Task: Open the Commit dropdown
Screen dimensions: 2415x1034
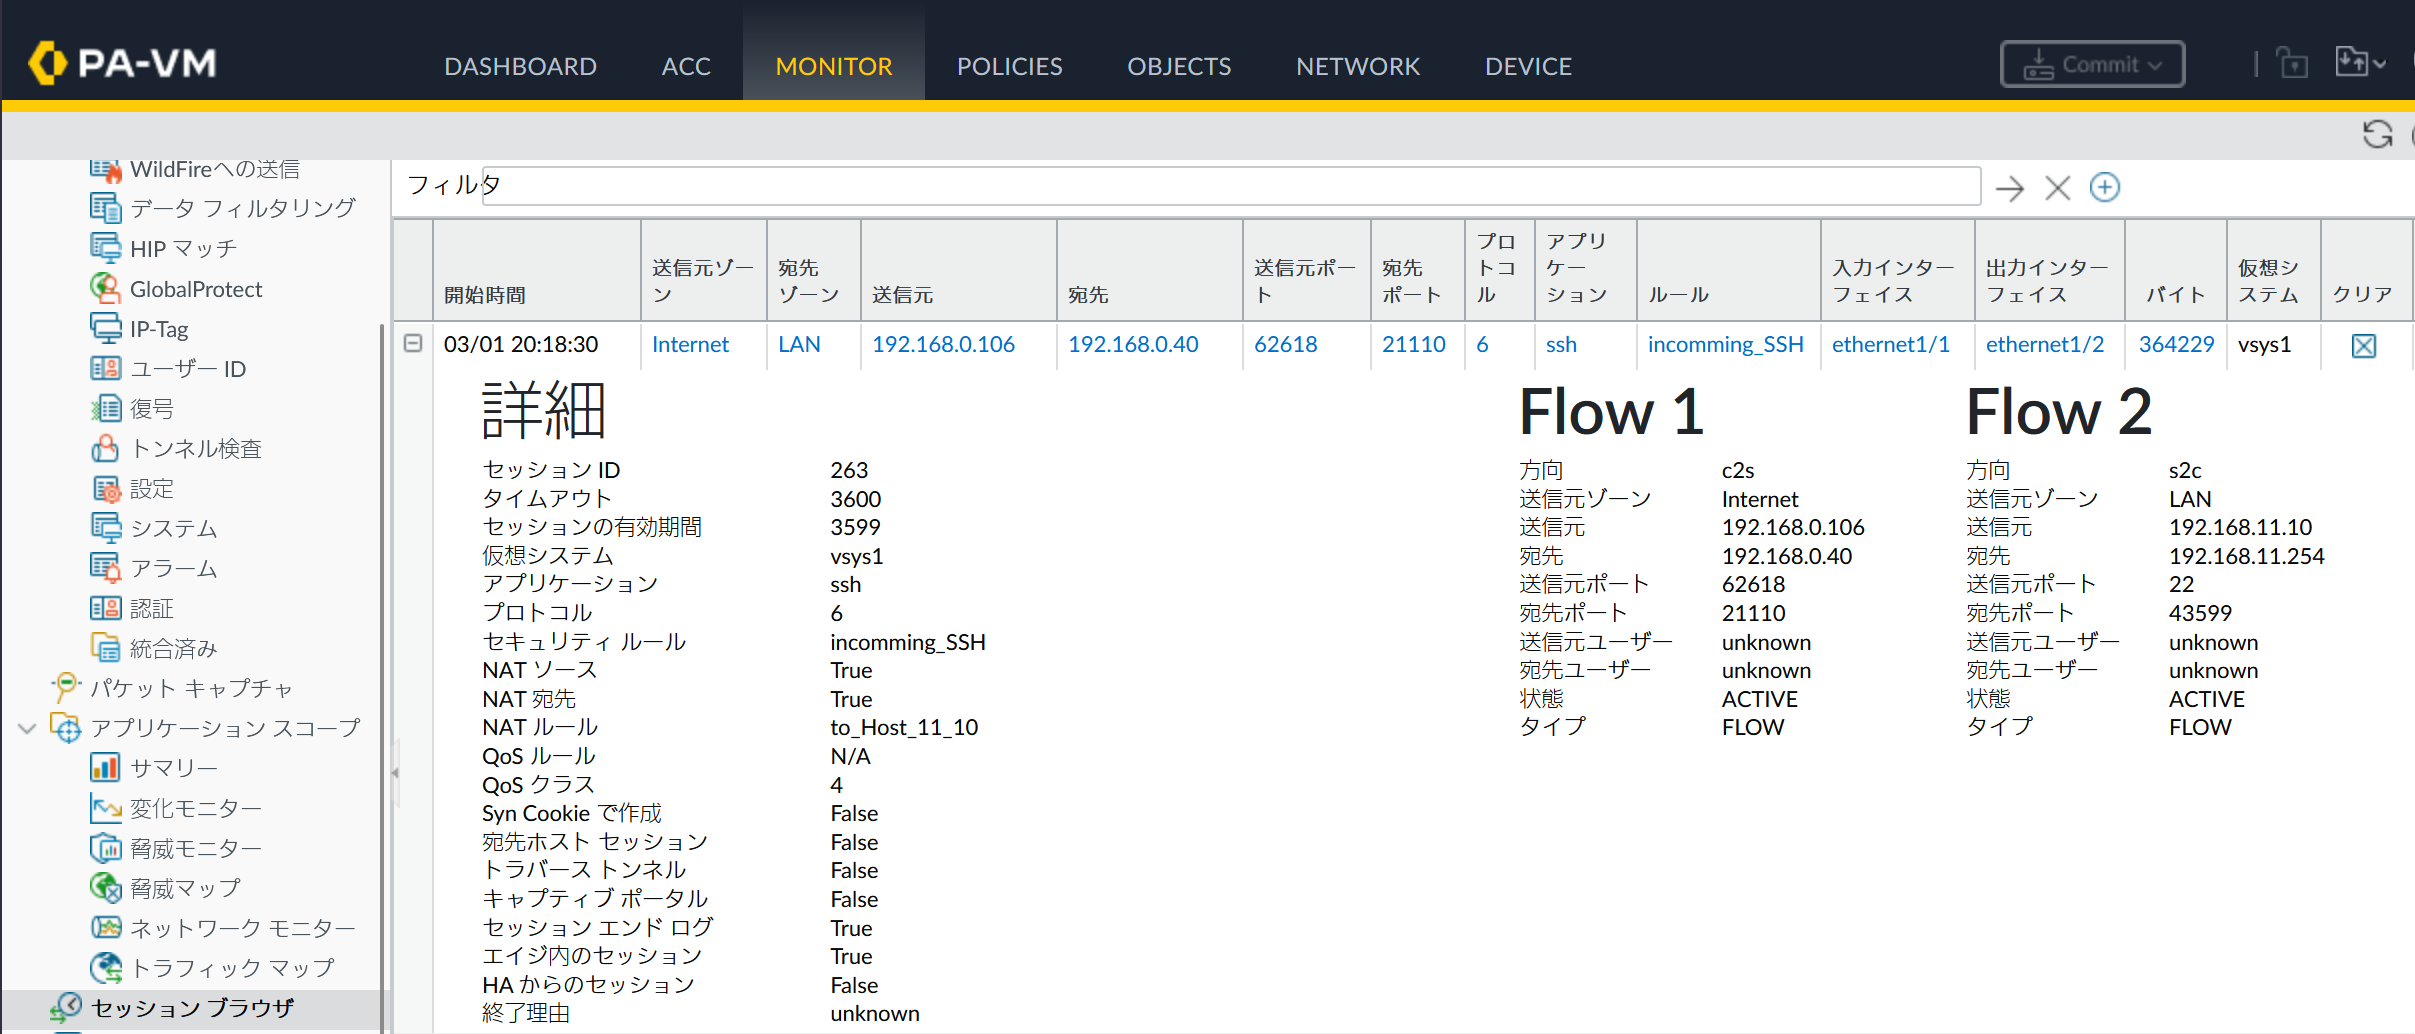Action: tap(2092, 64)
